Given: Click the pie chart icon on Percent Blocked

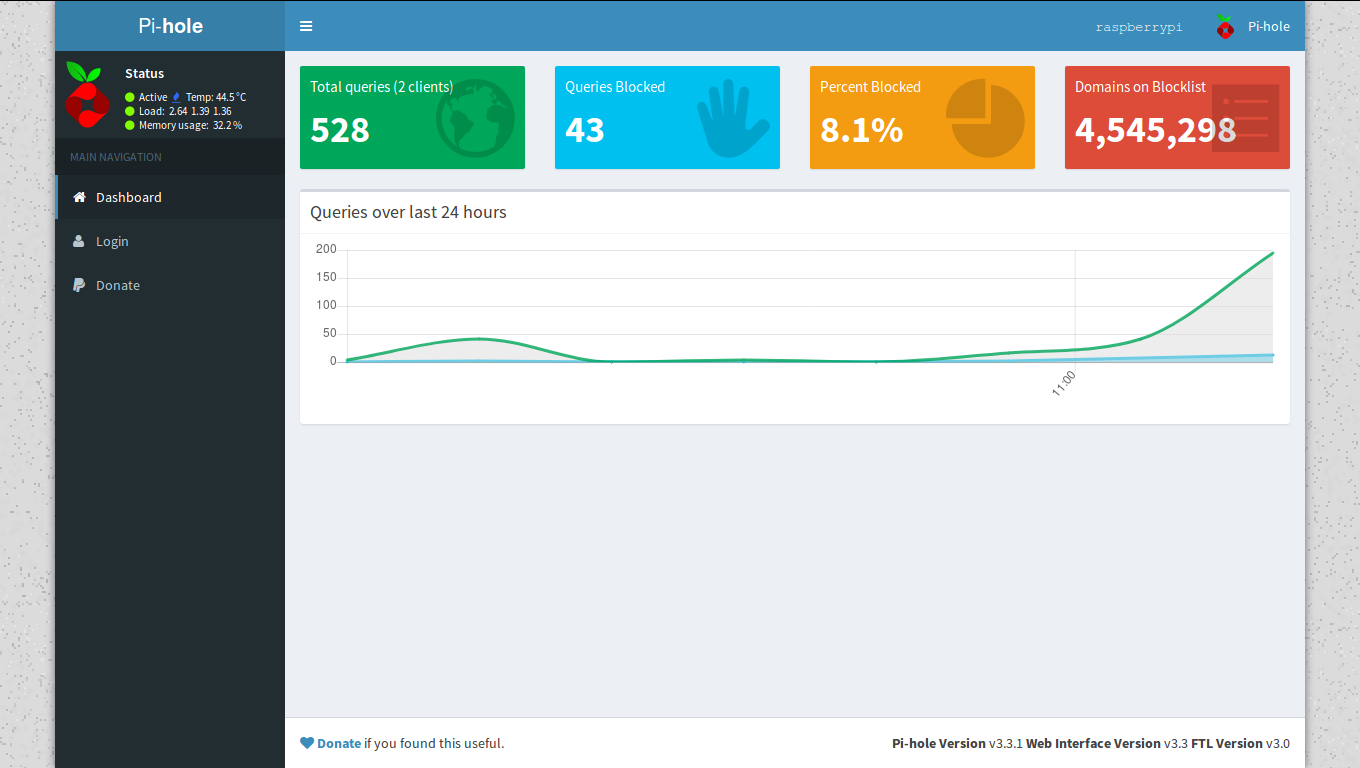Looking at the screenshot, I should coord(985,119).
